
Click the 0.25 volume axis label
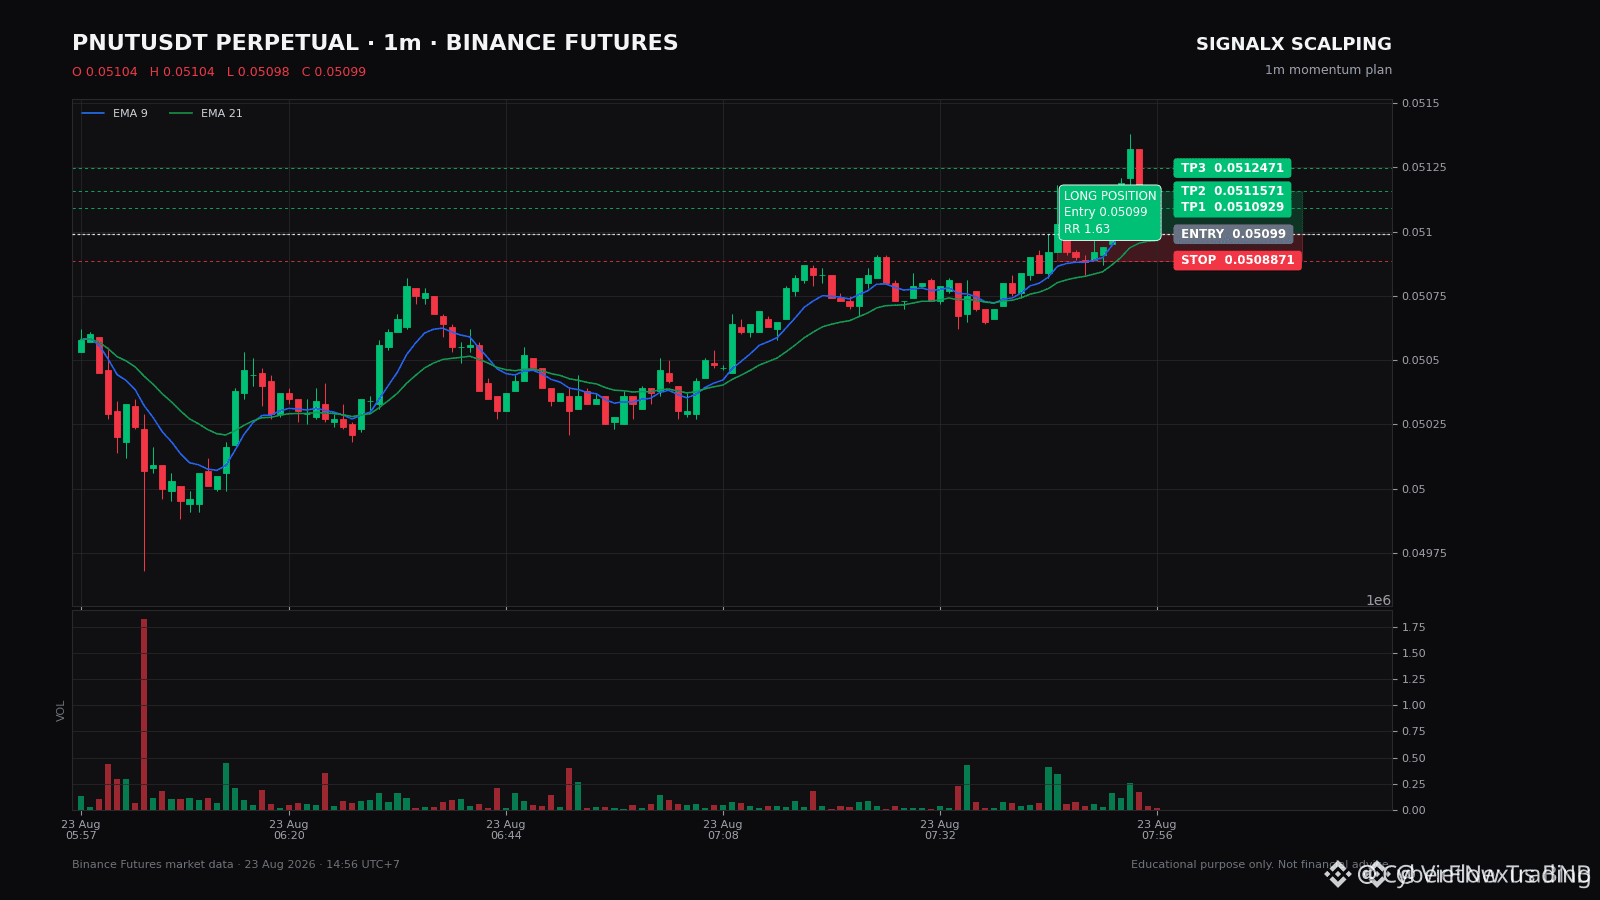(1414, 784)
